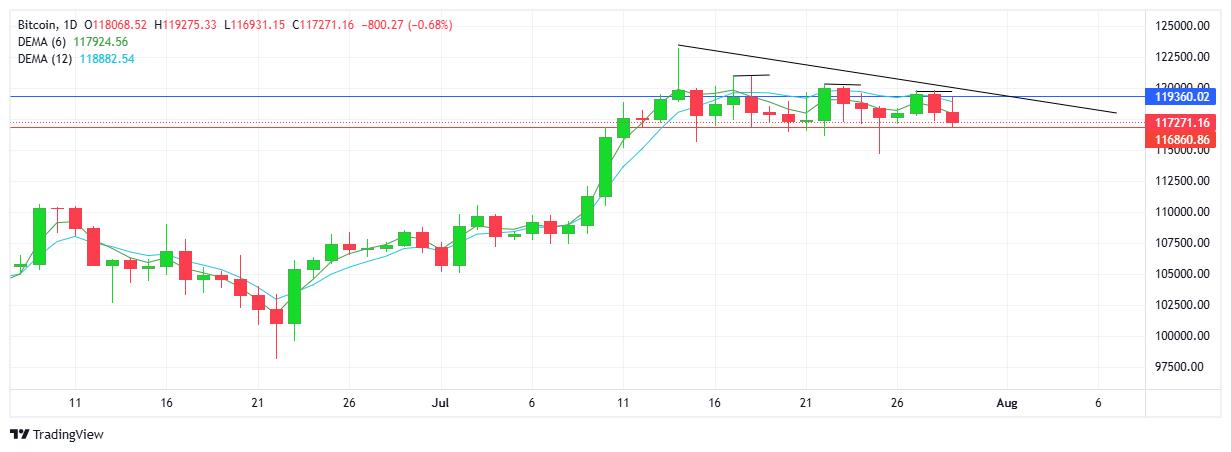Click the high price H119275.33

(186, 24)
